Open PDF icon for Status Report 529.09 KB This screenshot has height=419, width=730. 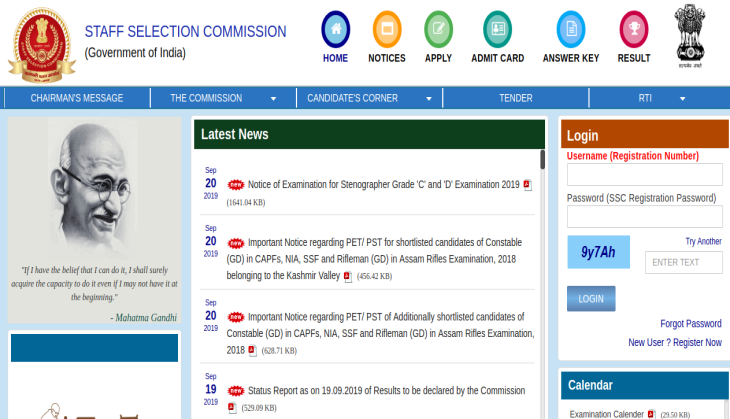[232, 408]
